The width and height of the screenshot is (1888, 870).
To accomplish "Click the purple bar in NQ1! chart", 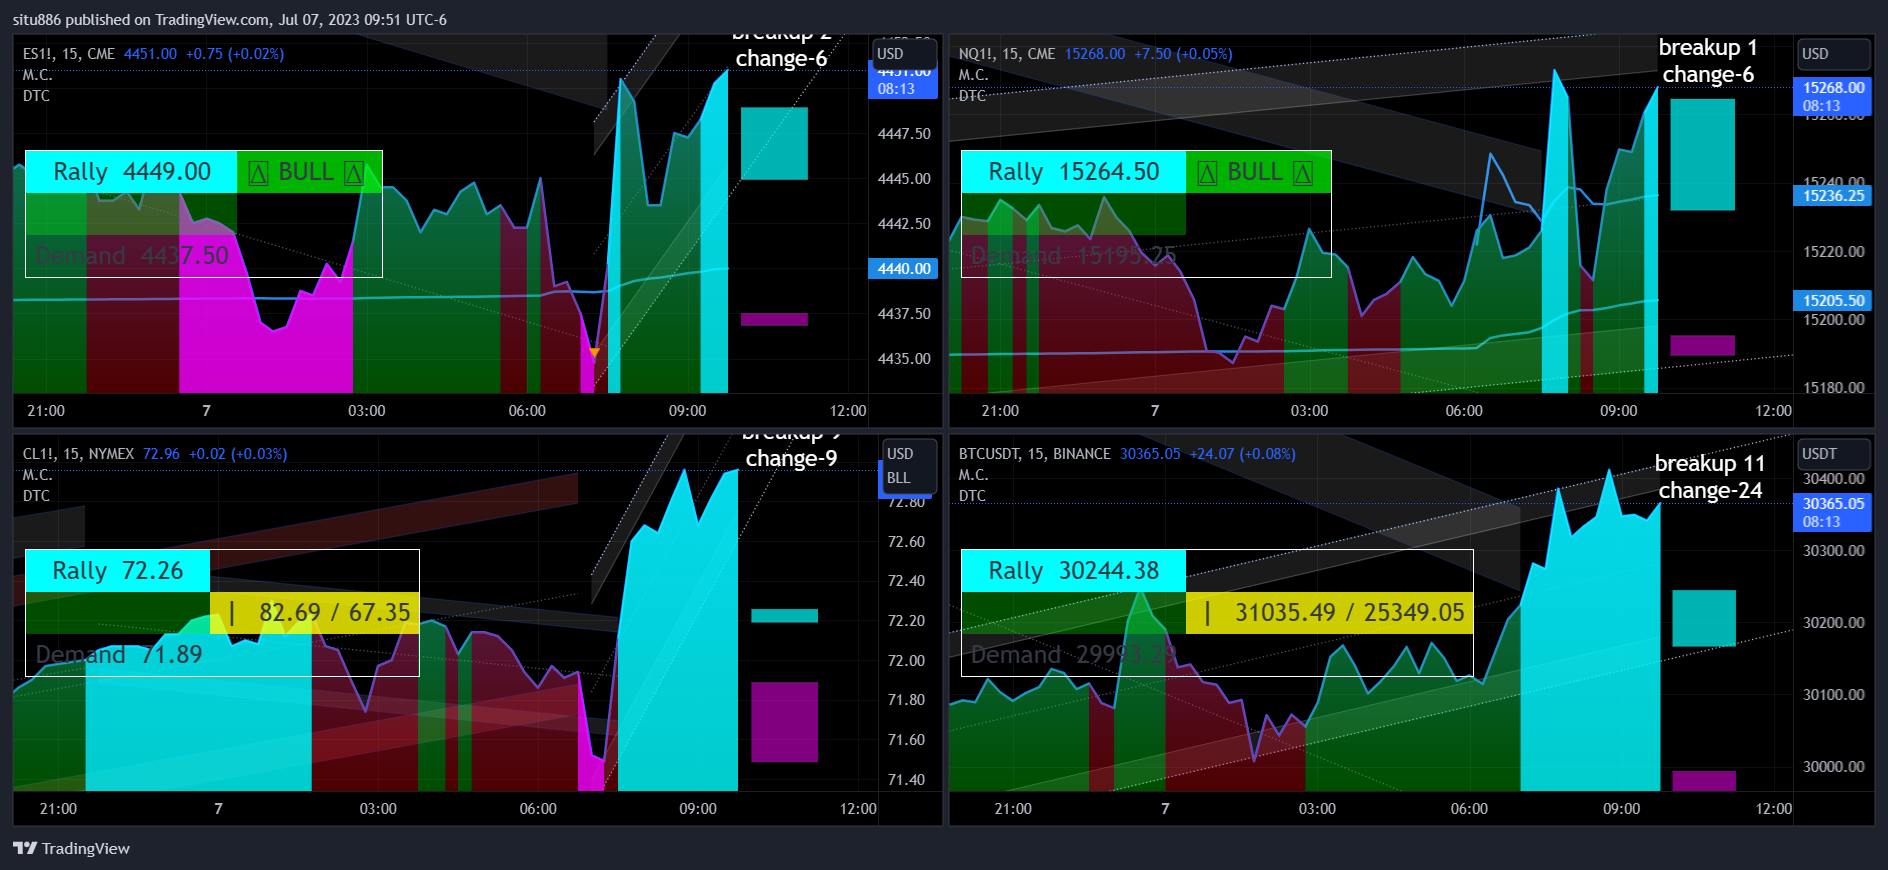I will 1702,346.
